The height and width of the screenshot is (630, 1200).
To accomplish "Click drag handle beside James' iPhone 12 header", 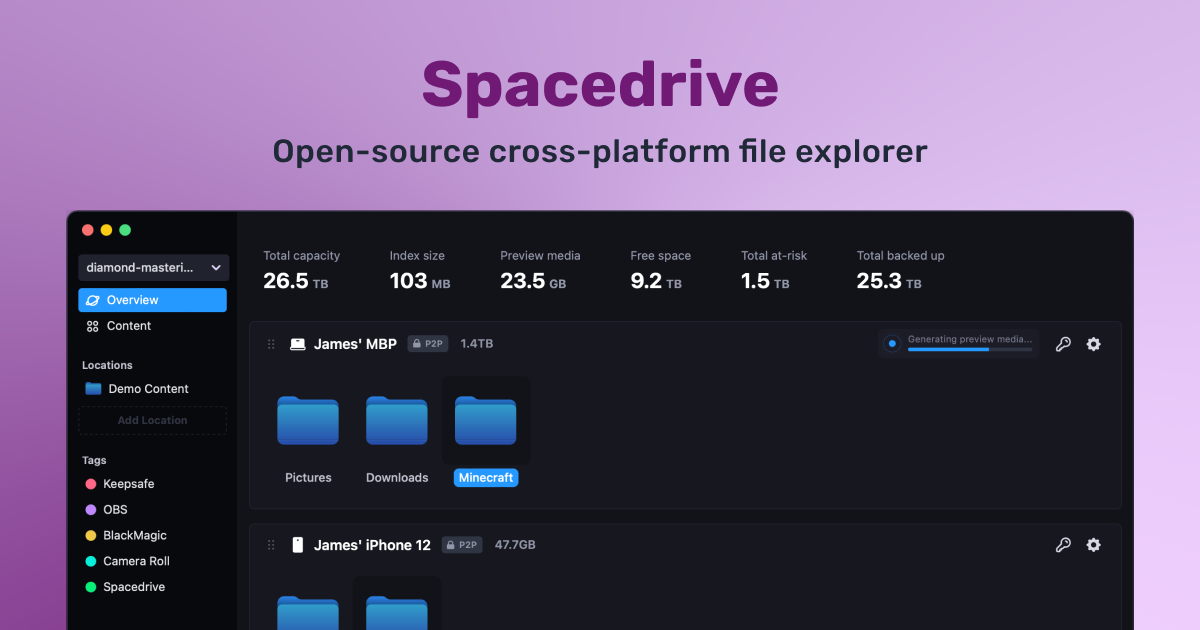I will click(270, 545).
